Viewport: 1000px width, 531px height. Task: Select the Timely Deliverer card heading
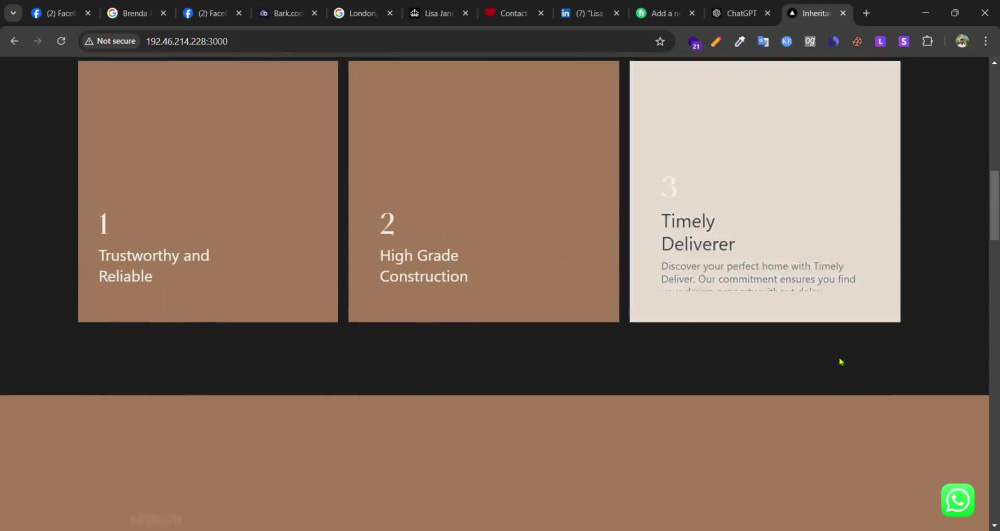pos(698,233)
